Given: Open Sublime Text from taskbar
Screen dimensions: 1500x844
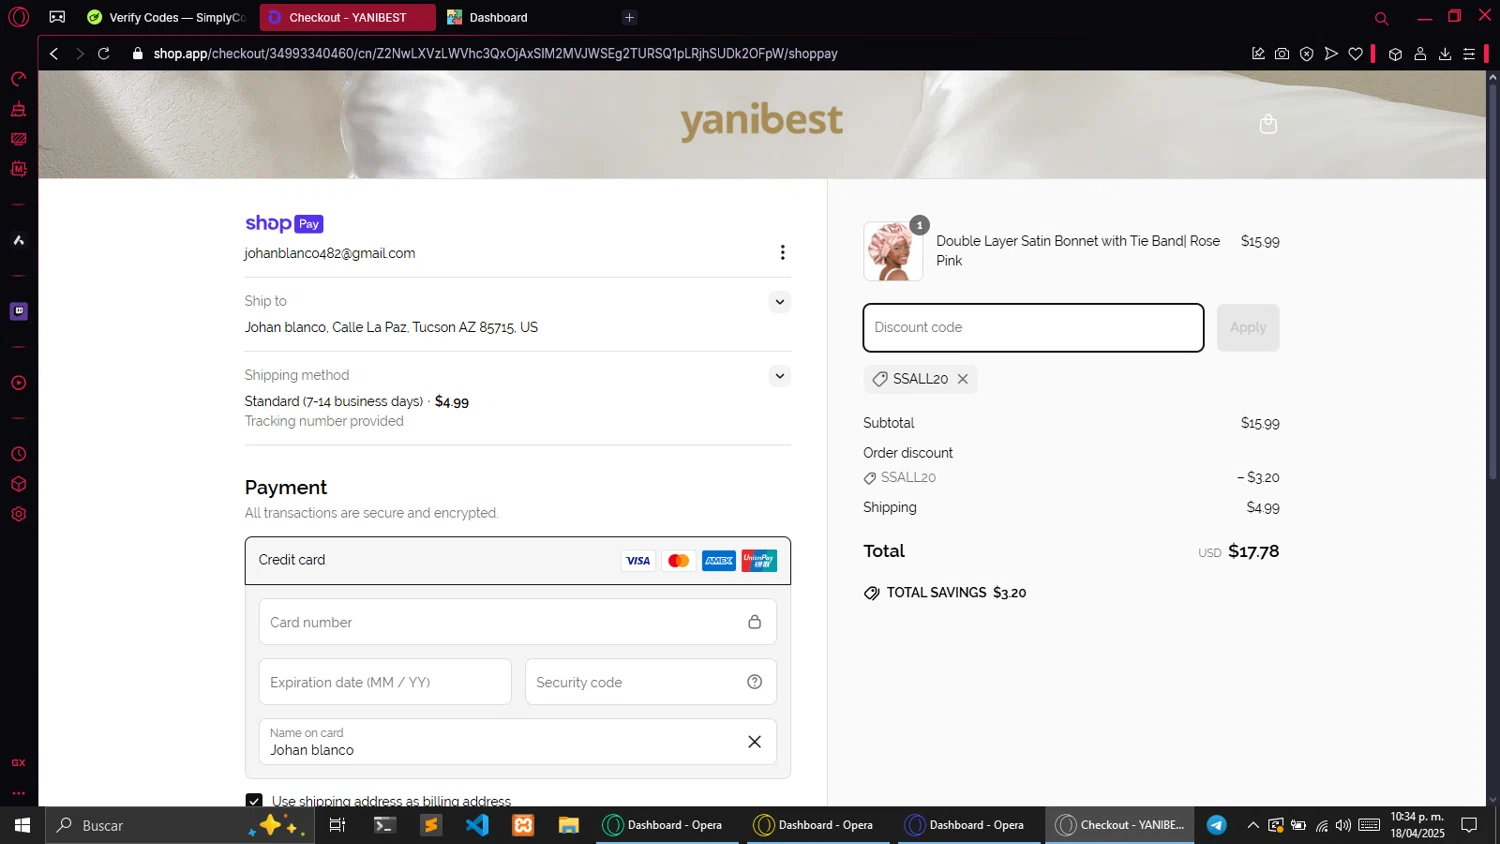Looking at the screenshot, I should tap(431, 825).
